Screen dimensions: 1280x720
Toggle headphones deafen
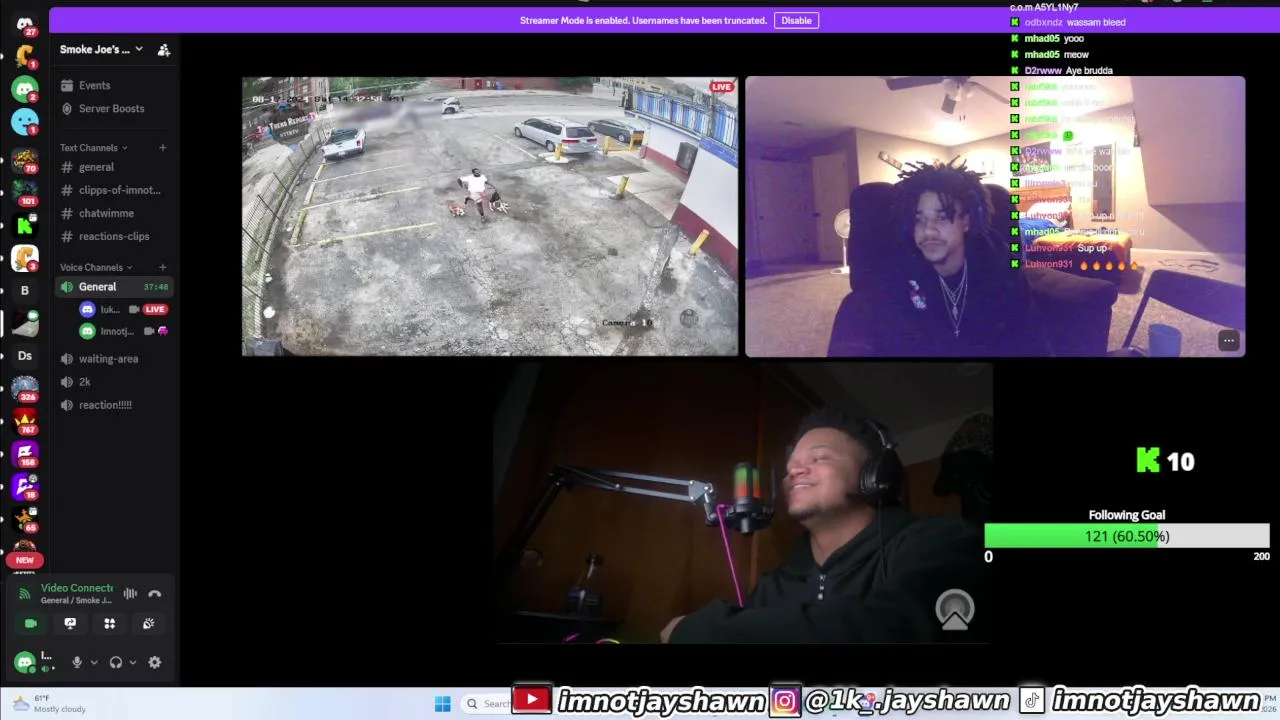pyautogui.click(x=116, y=662)
